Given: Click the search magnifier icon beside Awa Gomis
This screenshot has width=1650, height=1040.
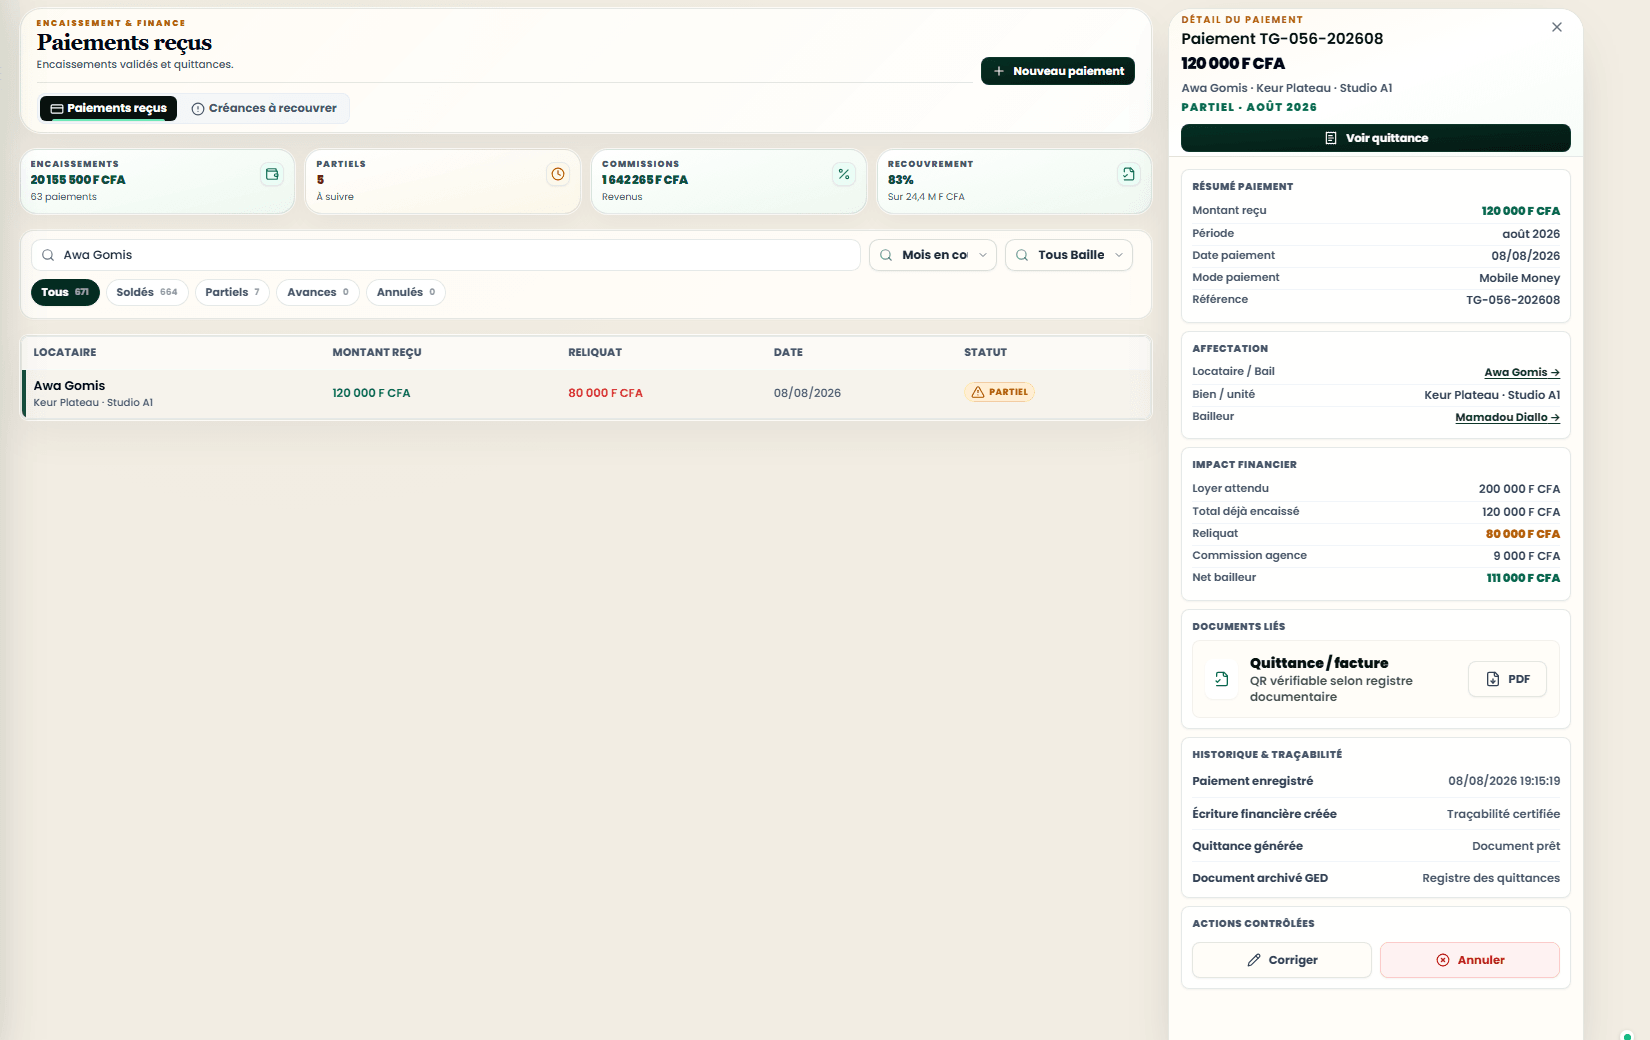Looking at the screenshot, I should pyautogui.click(x=48, y=255).
